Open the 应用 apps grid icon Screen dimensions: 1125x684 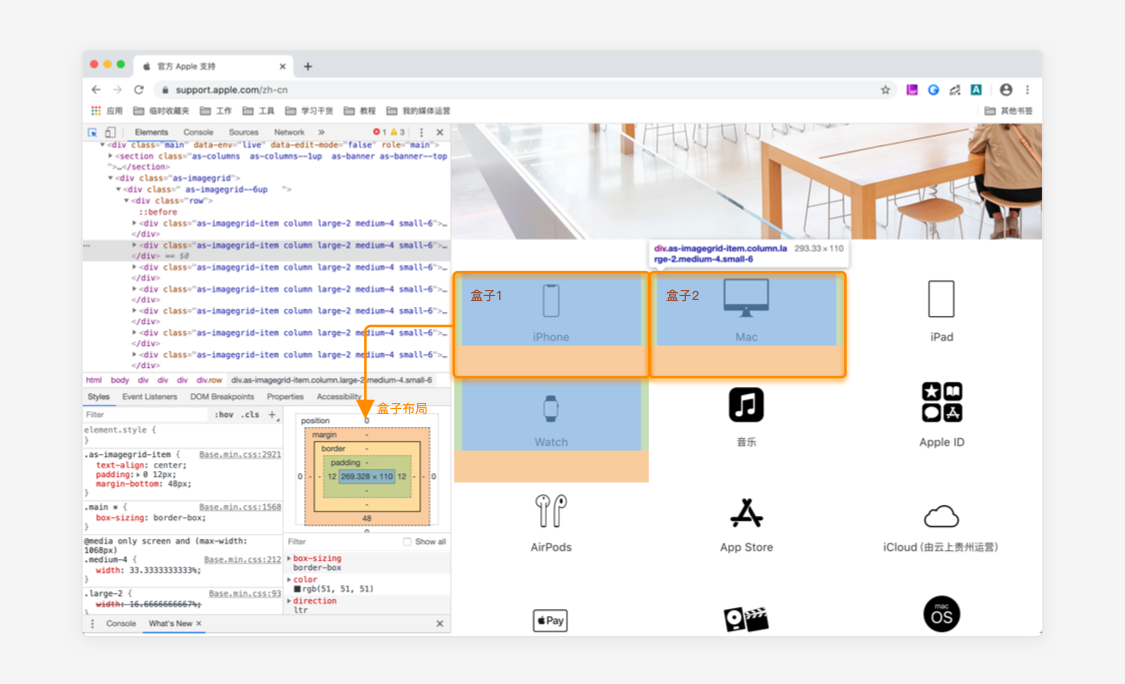(96, 111)
